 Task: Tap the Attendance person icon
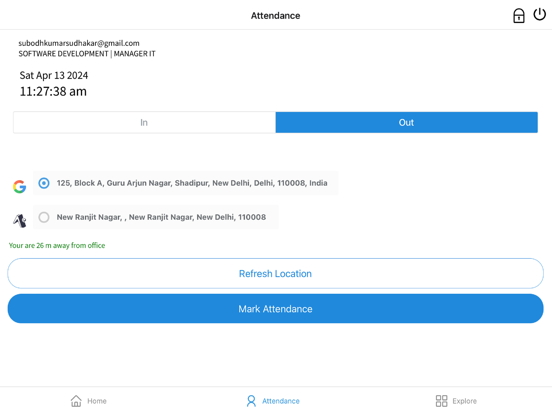click(251, 401)
